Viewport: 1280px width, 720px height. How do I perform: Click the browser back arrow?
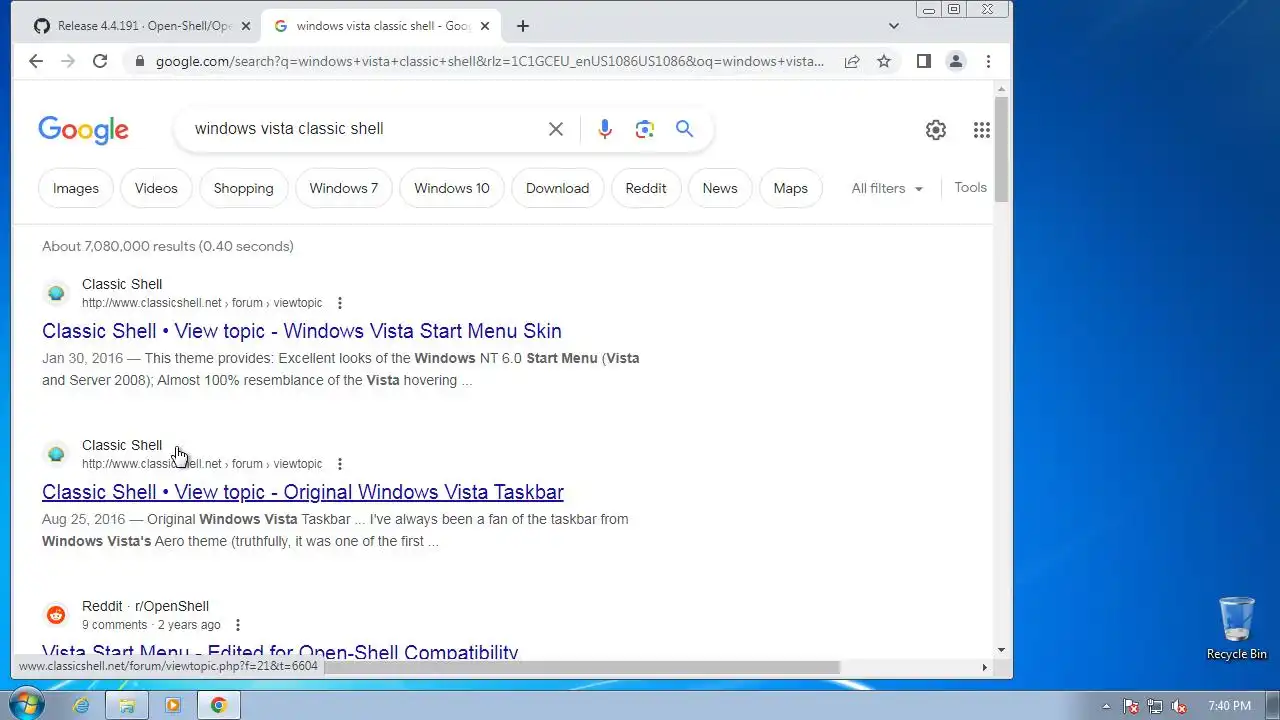36,61
